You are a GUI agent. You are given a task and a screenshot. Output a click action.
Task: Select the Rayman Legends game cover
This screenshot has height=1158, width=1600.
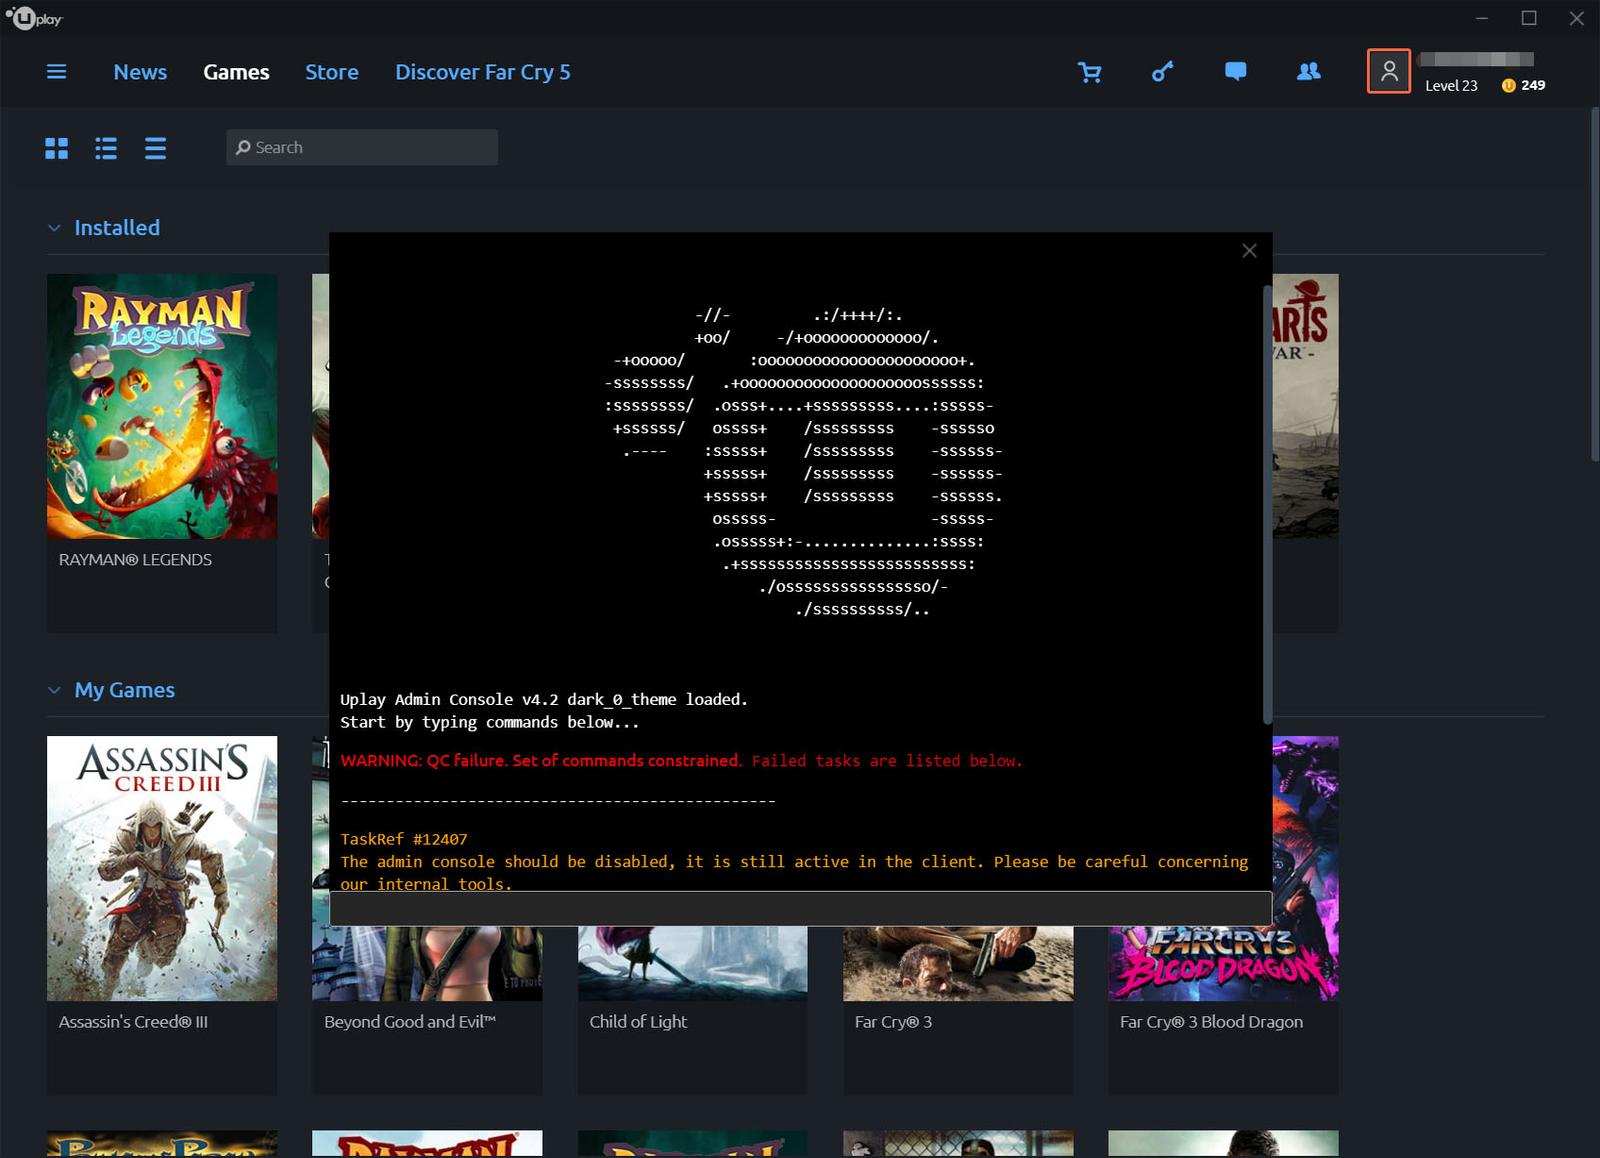point(162,406)
